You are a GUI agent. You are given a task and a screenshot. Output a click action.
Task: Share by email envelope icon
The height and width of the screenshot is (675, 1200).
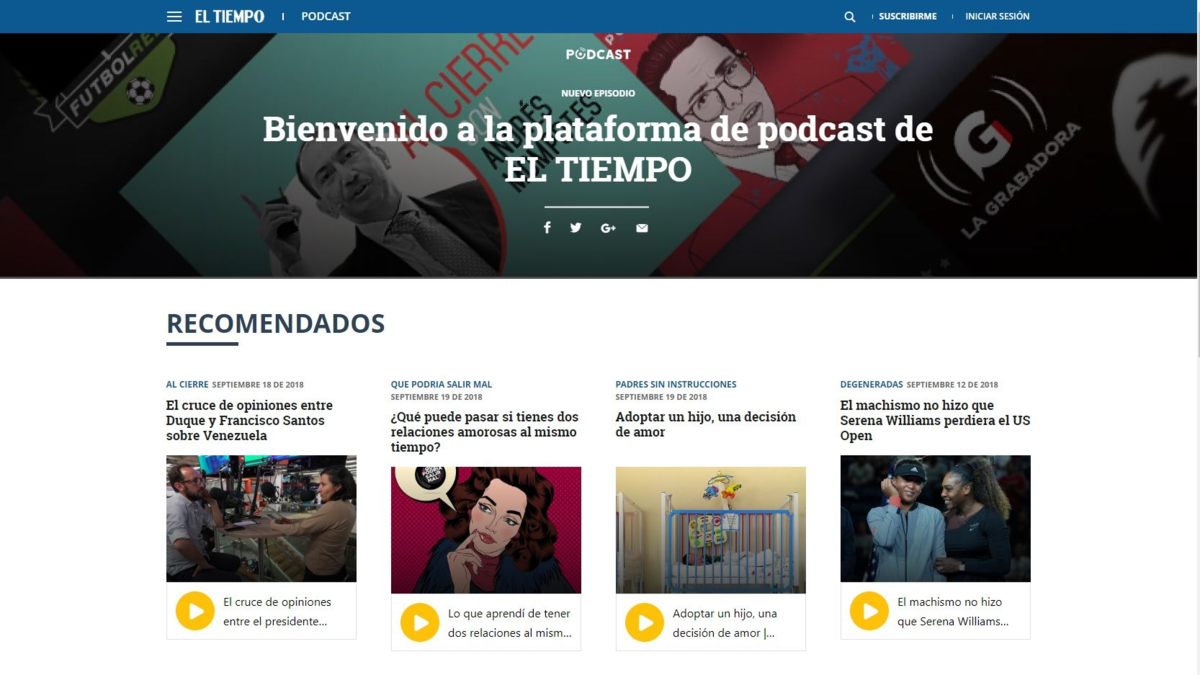coord(642,228)
